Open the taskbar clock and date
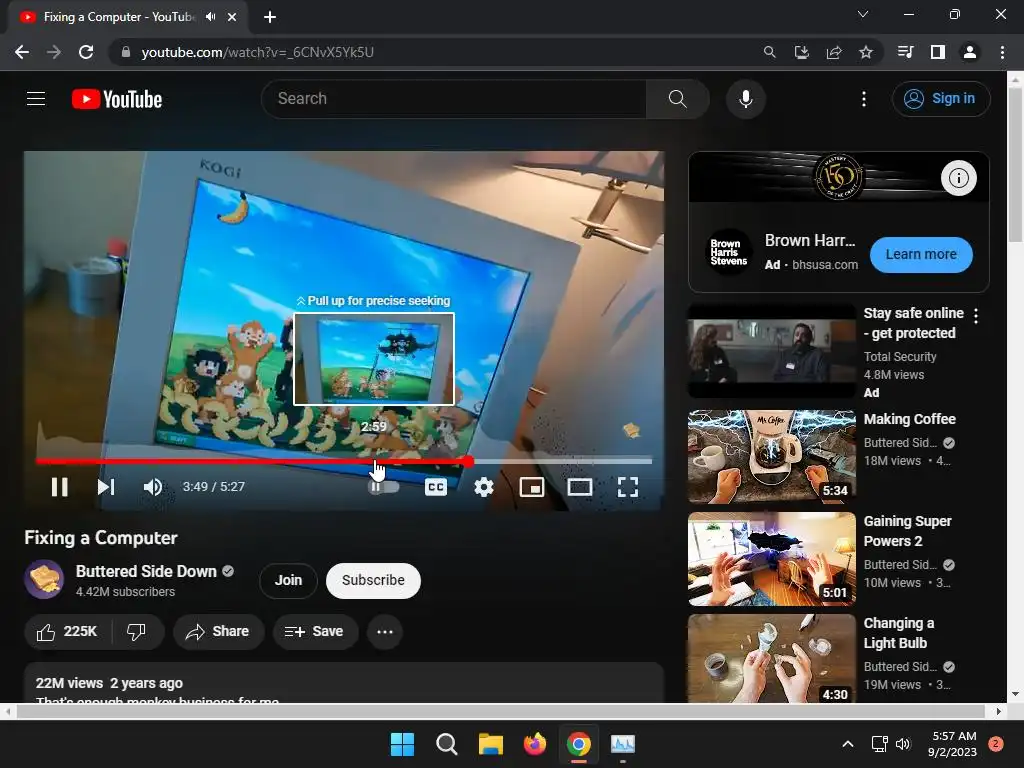 click(x=953, y=744)
